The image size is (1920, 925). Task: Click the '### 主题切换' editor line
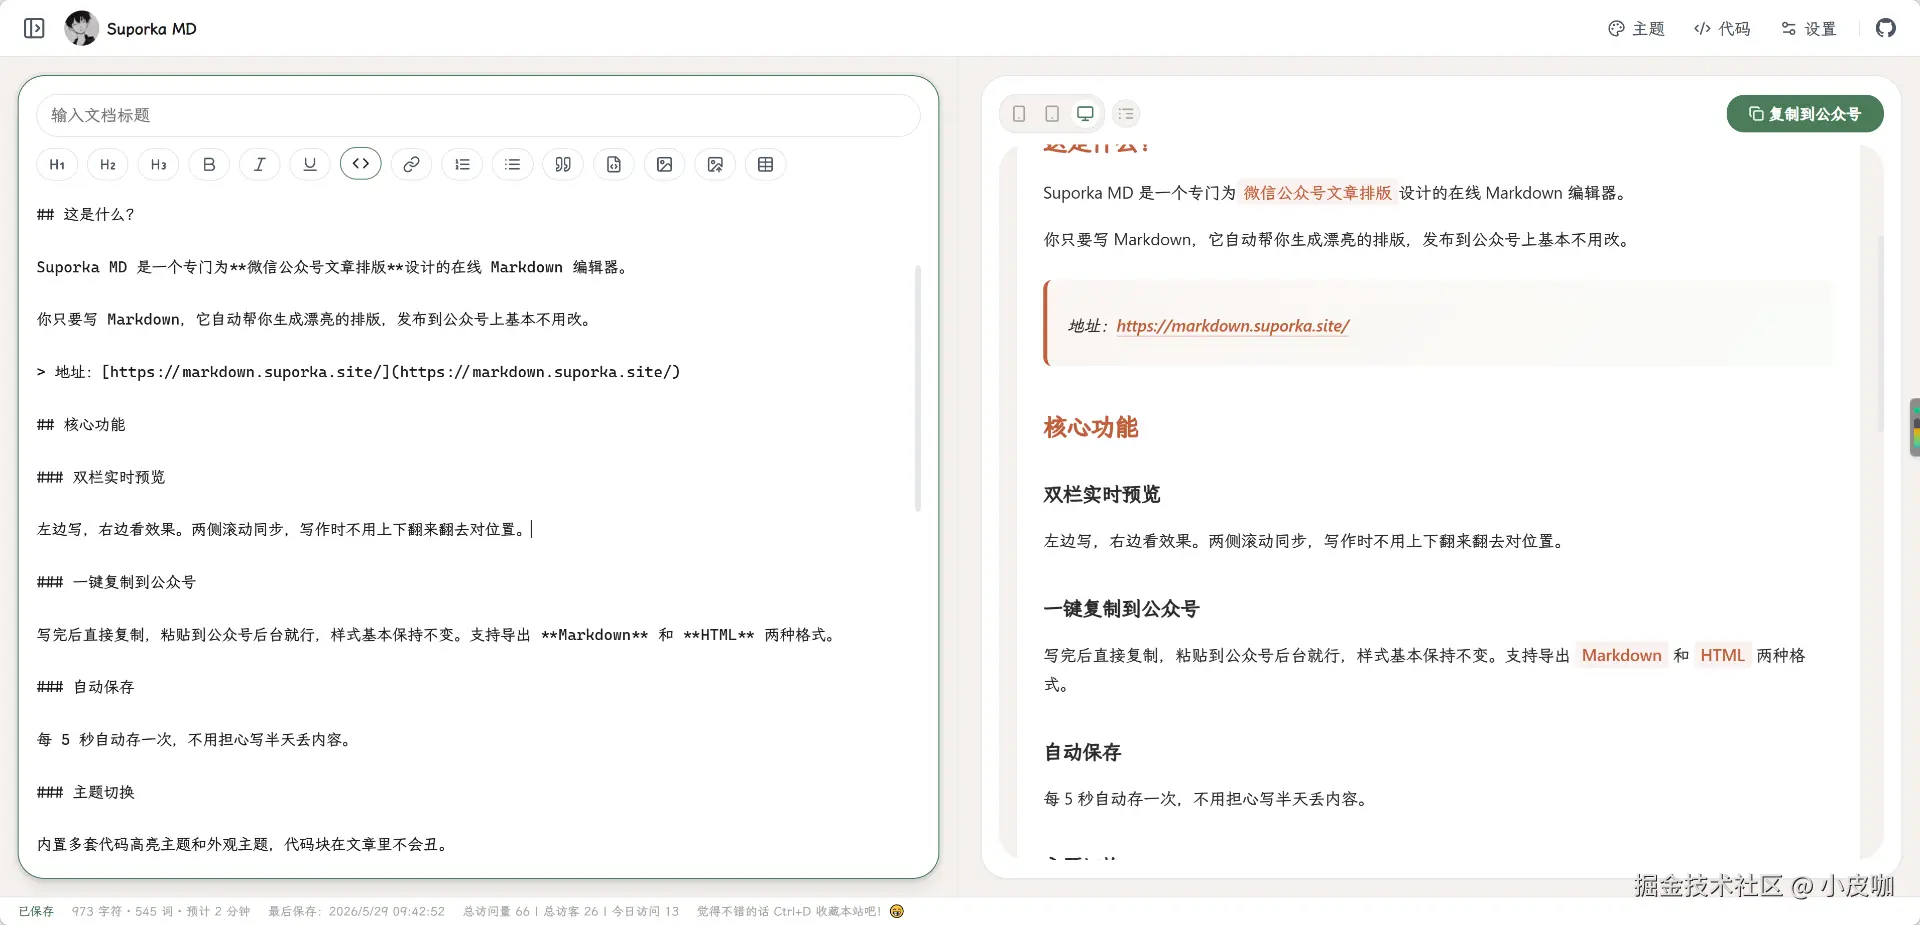(x=86, y=792)
